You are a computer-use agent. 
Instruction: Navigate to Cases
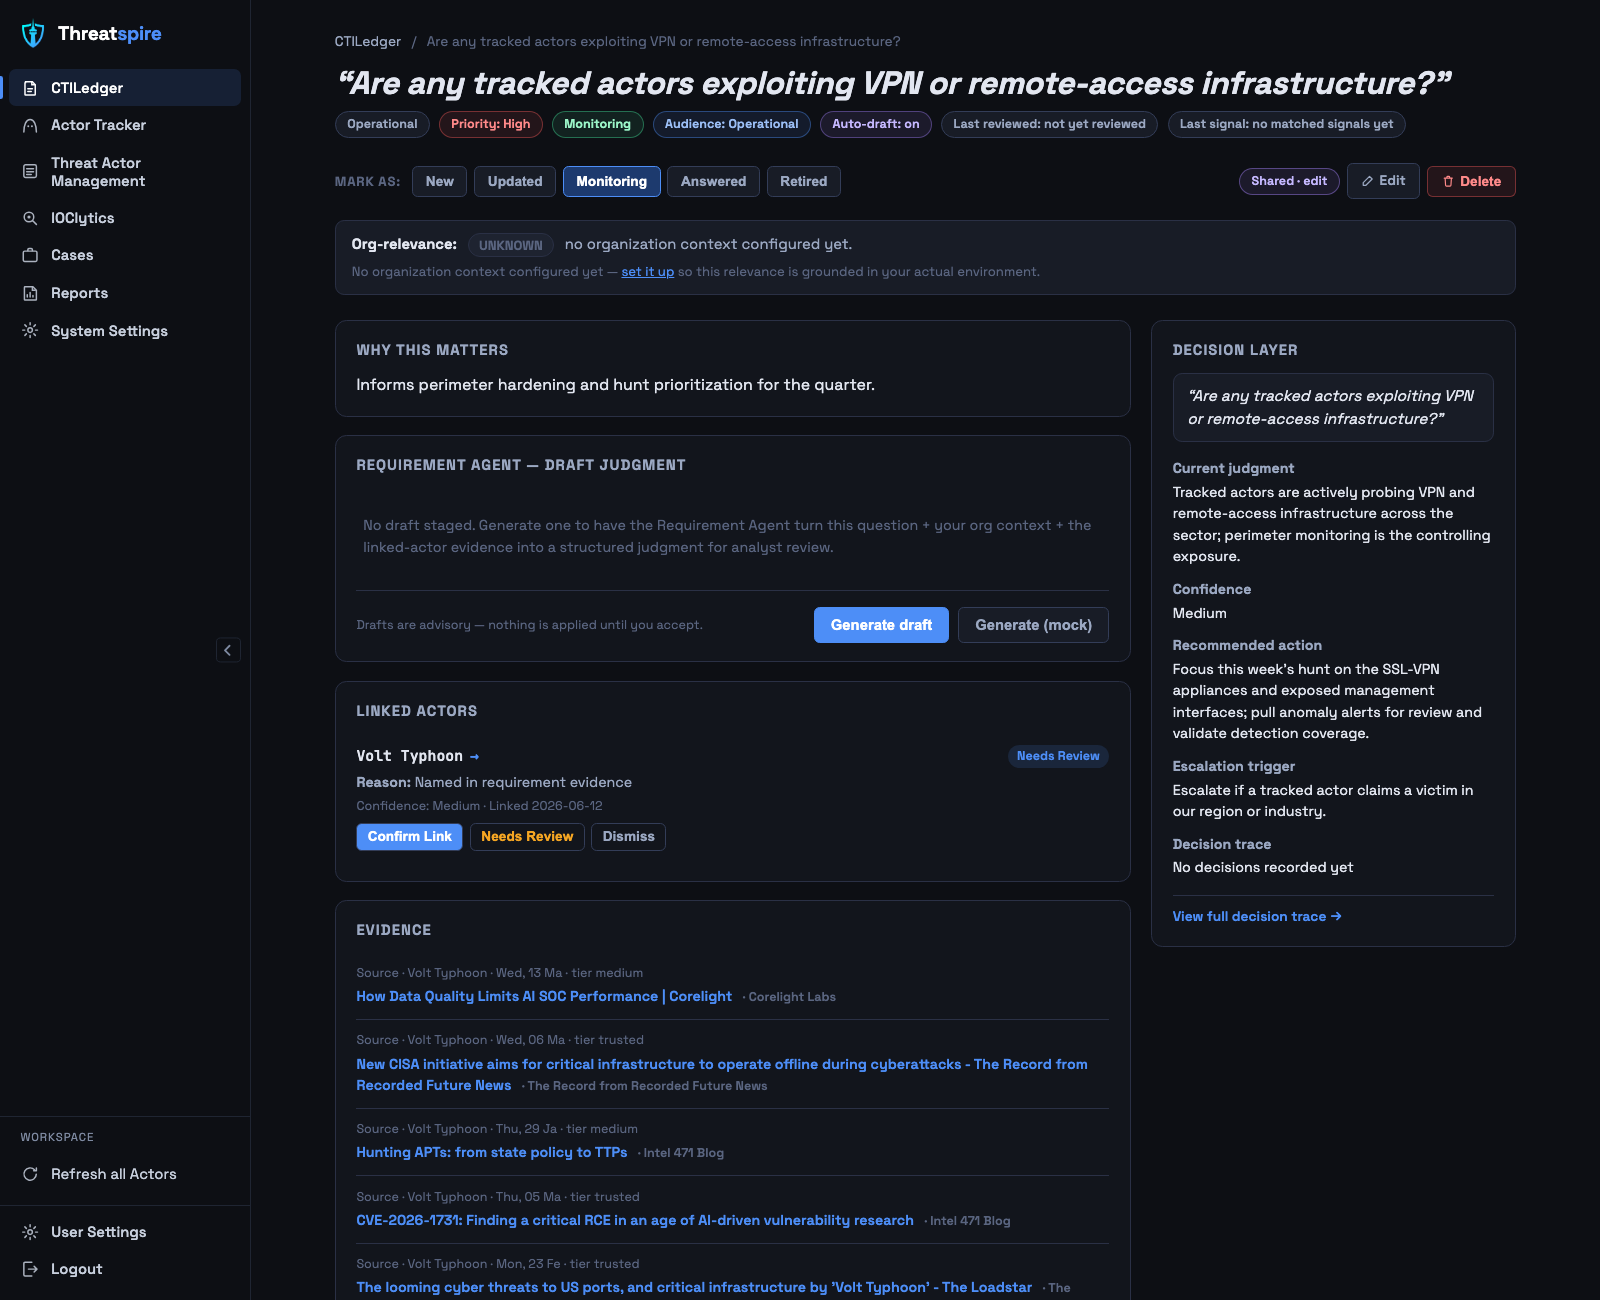[125, 255]
